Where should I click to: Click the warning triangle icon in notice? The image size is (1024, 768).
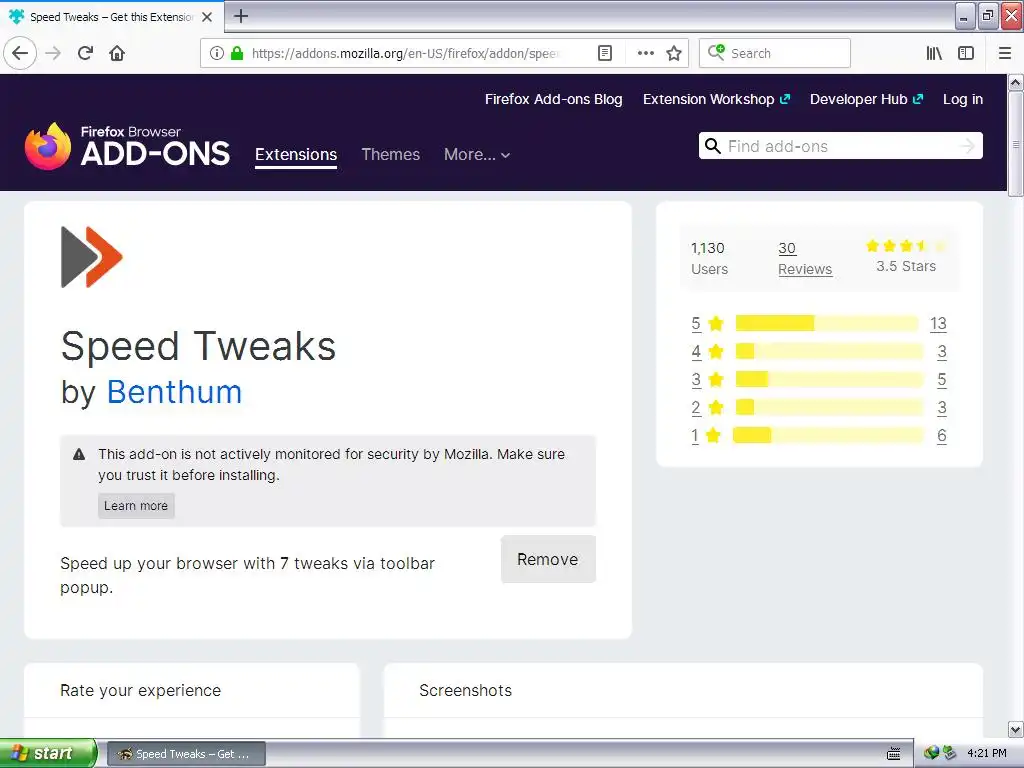(x=79, y=454)
